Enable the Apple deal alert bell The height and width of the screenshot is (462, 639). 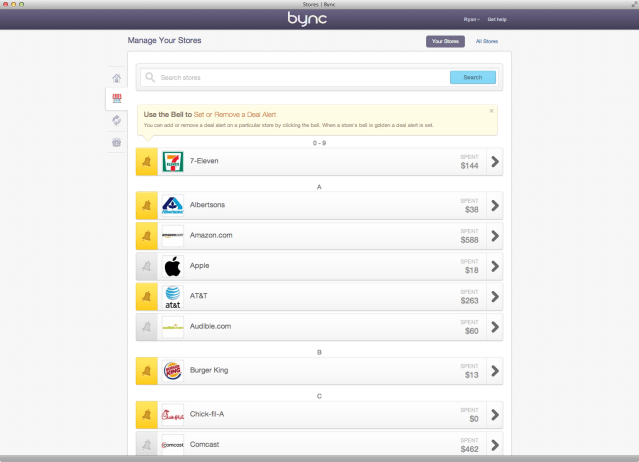[147, 266]
